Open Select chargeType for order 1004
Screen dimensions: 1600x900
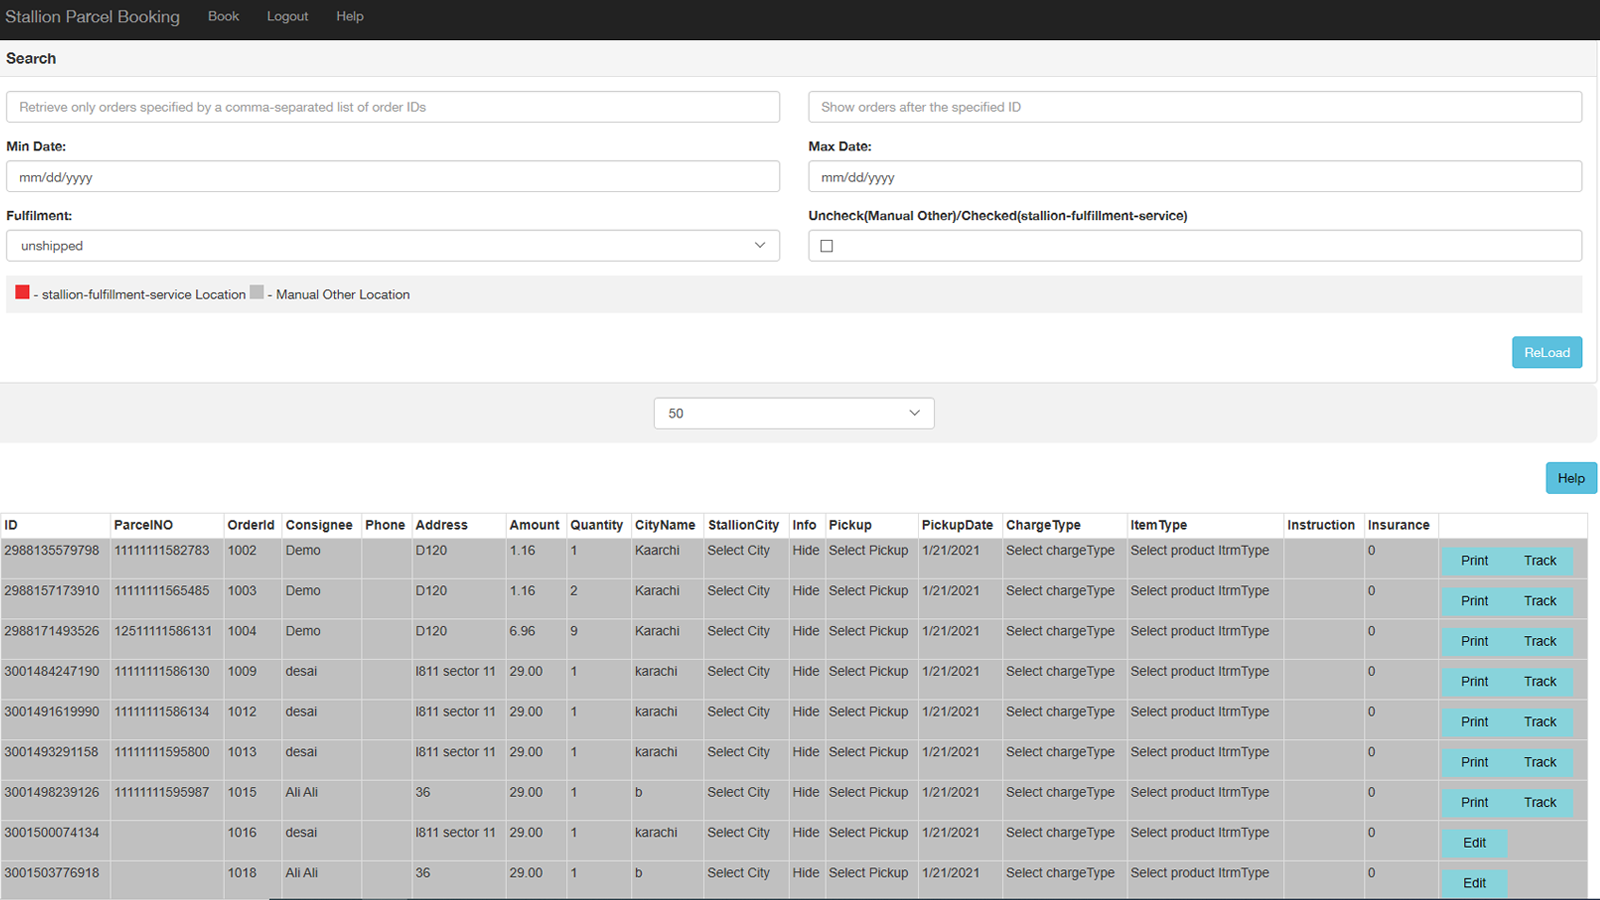point(1060,631)
